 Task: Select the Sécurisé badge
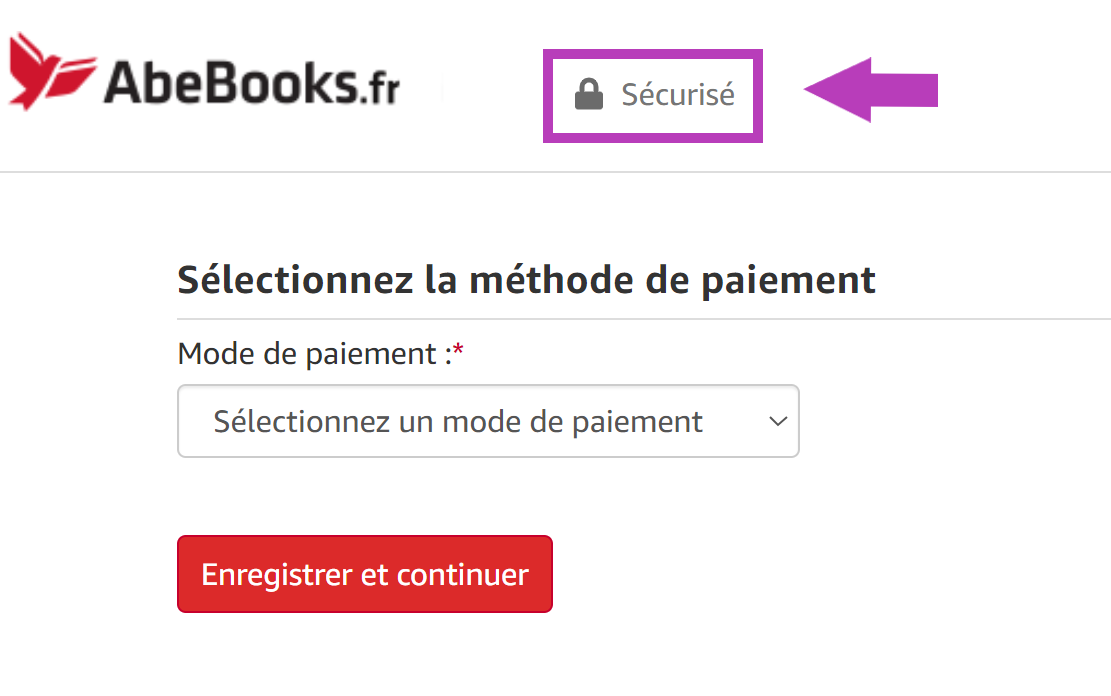click(652, 95)
